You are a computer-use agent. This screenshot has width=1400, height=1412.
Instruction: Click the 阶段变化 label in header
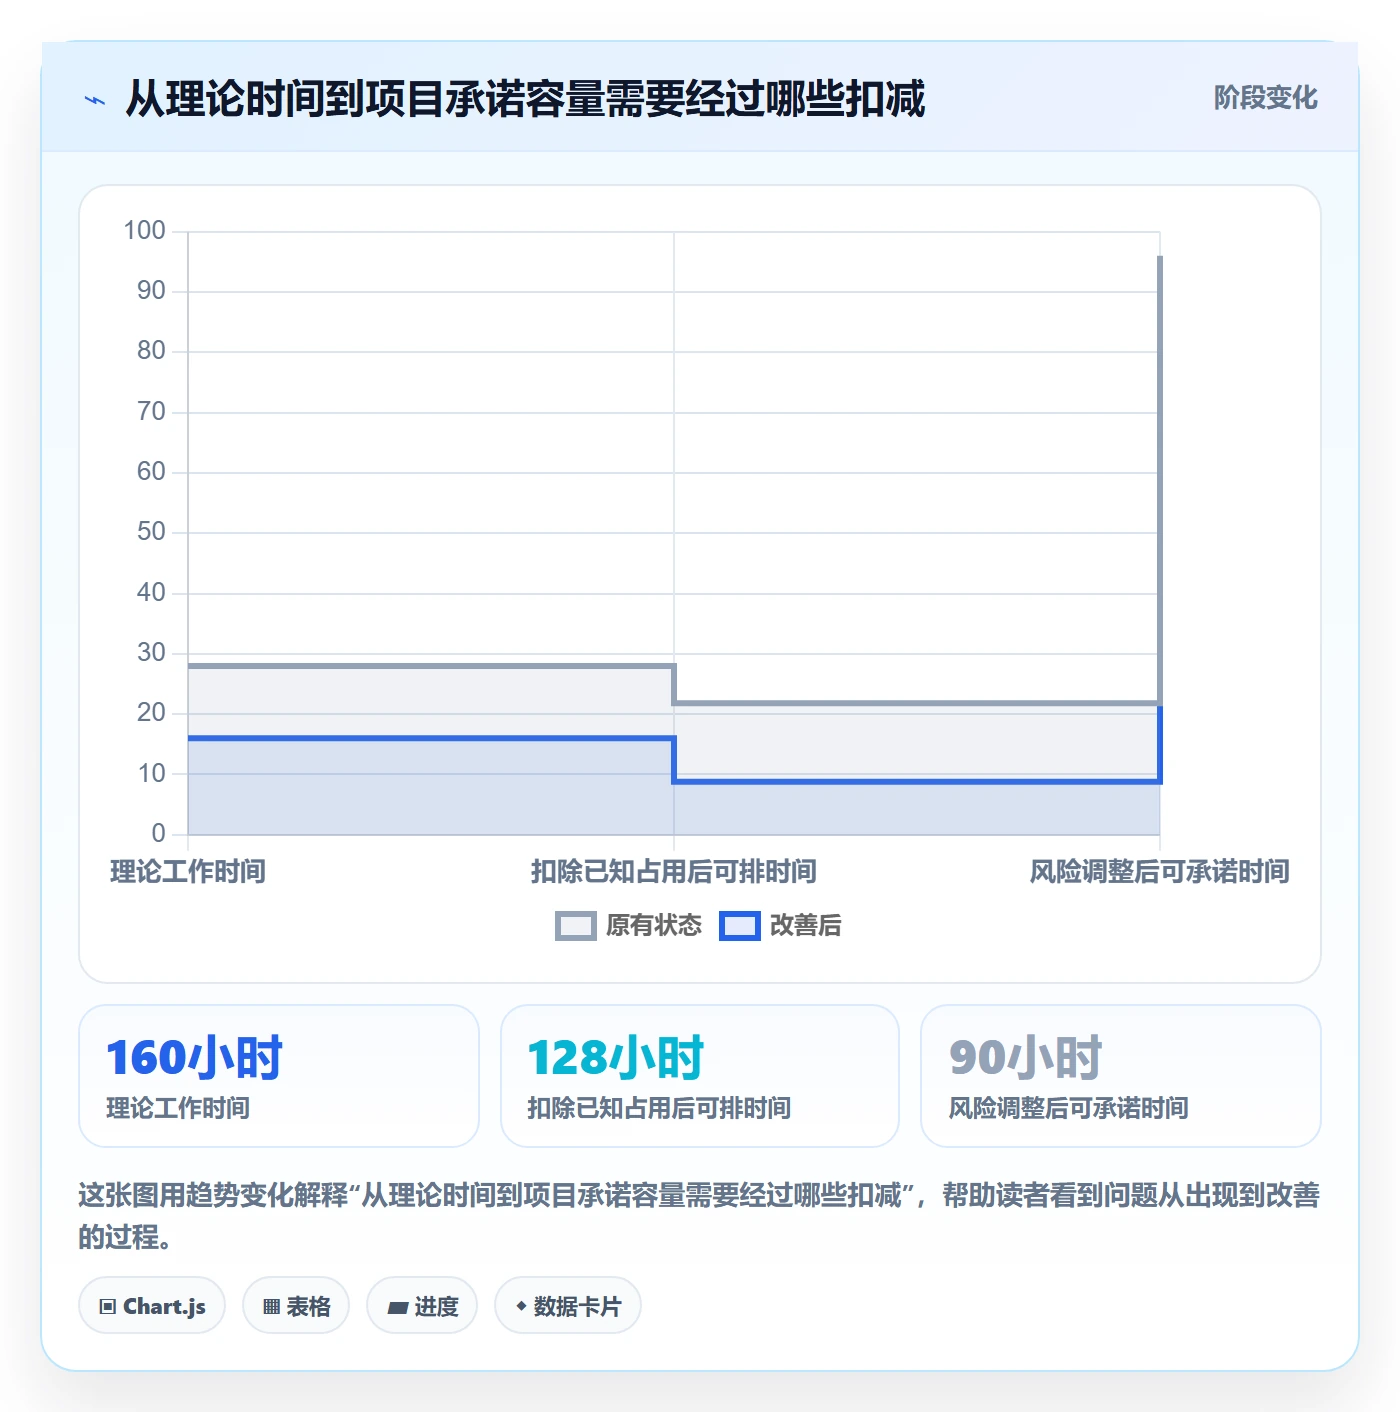point(1265,97)
